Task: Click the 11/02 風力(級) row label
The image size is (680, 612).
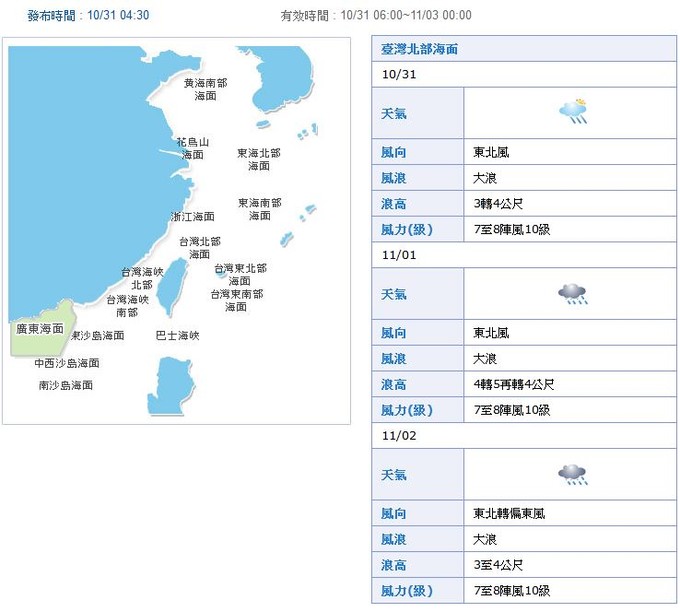Action: (407, 591)
